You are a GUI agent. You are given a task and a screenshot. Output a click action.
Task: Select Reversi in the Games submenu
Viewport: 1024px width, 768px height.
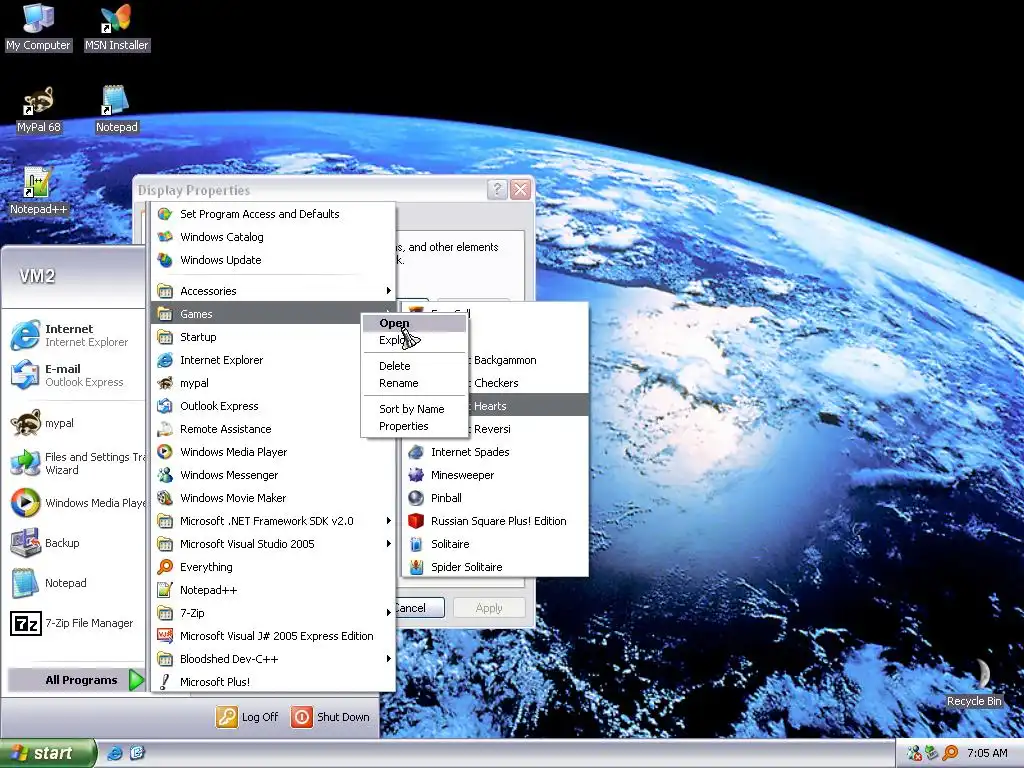point(528,429)
